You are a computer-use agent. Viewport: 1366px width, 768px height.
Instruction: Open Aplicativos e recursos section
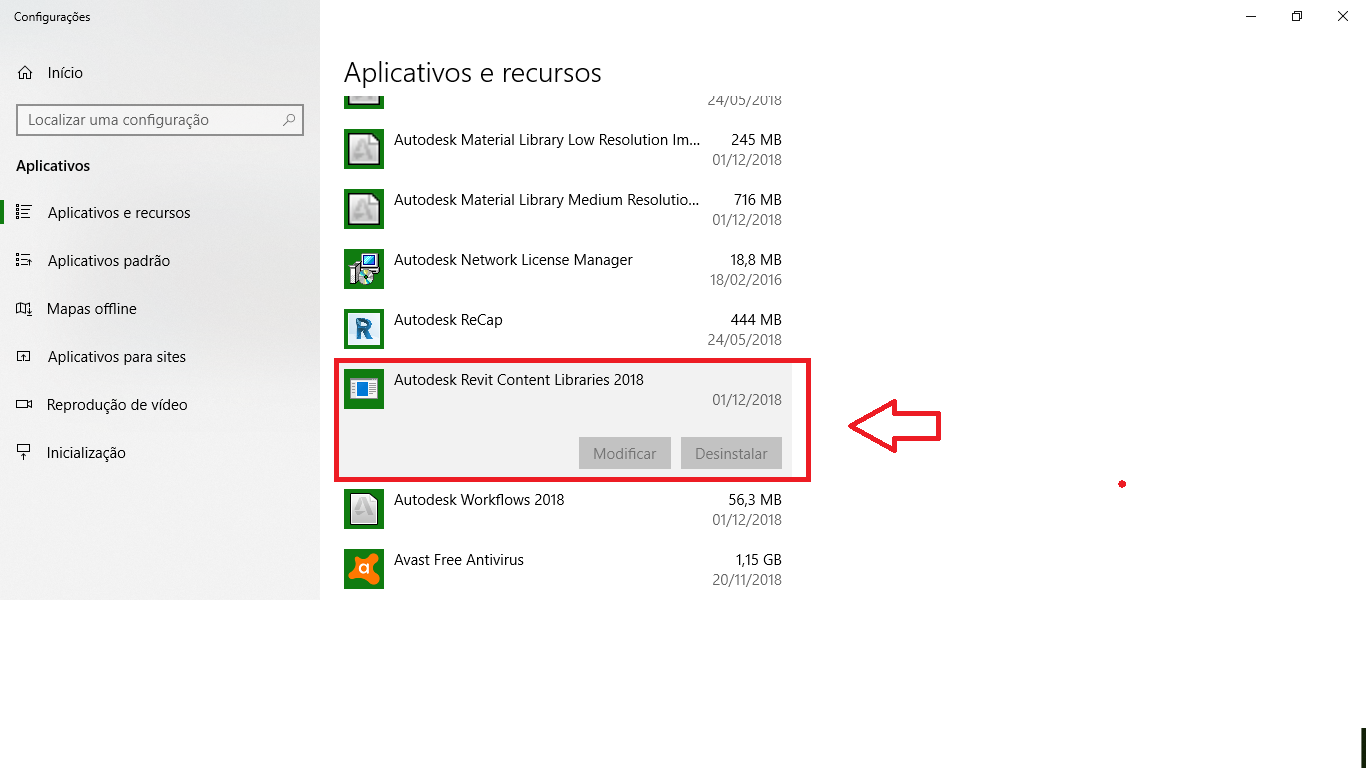point(160,212)
